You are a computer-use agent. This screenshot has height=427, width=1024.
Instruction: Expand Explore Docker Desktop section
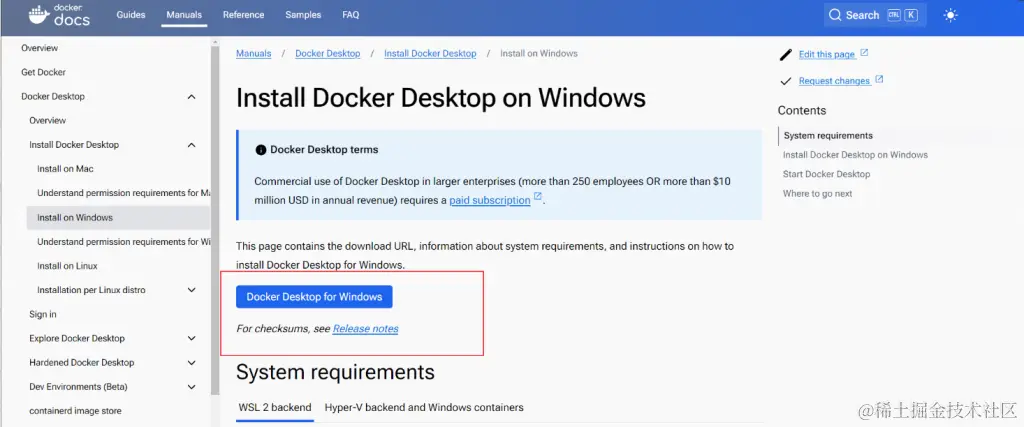[x=191, y=338]
